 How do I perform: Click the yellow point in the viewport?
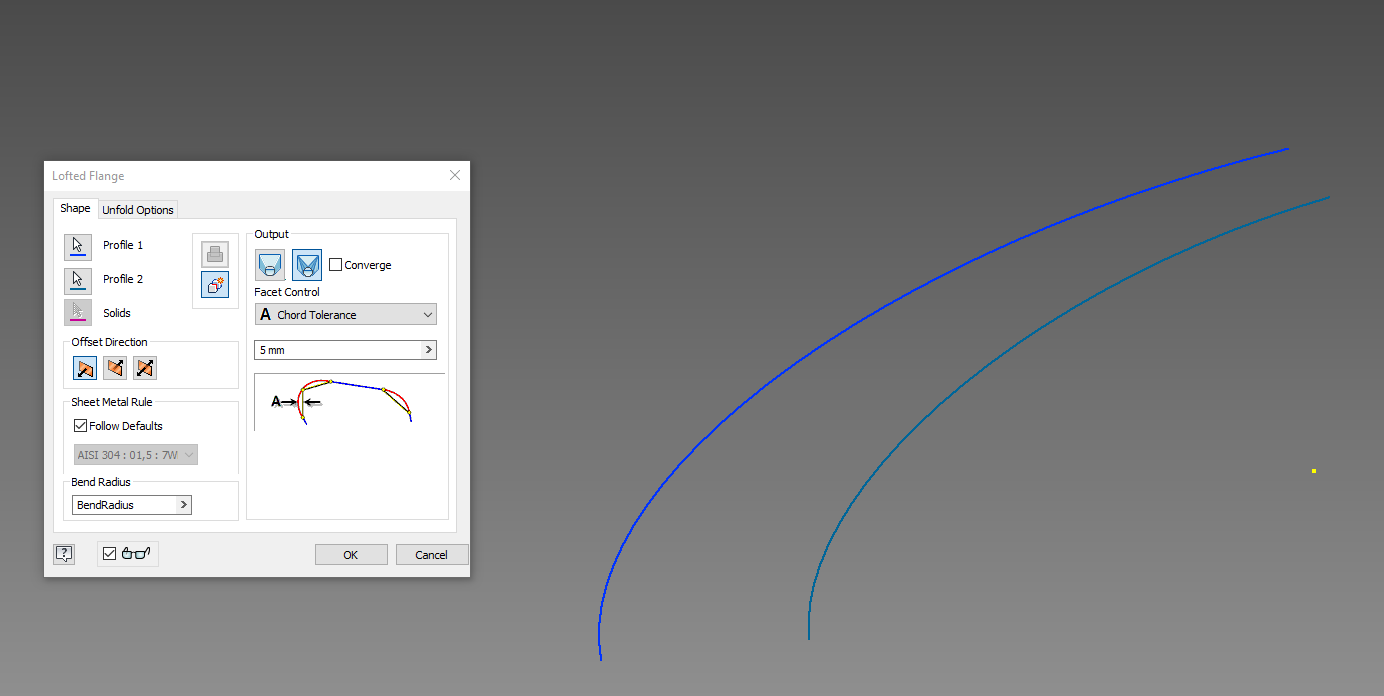[1314, 471]
